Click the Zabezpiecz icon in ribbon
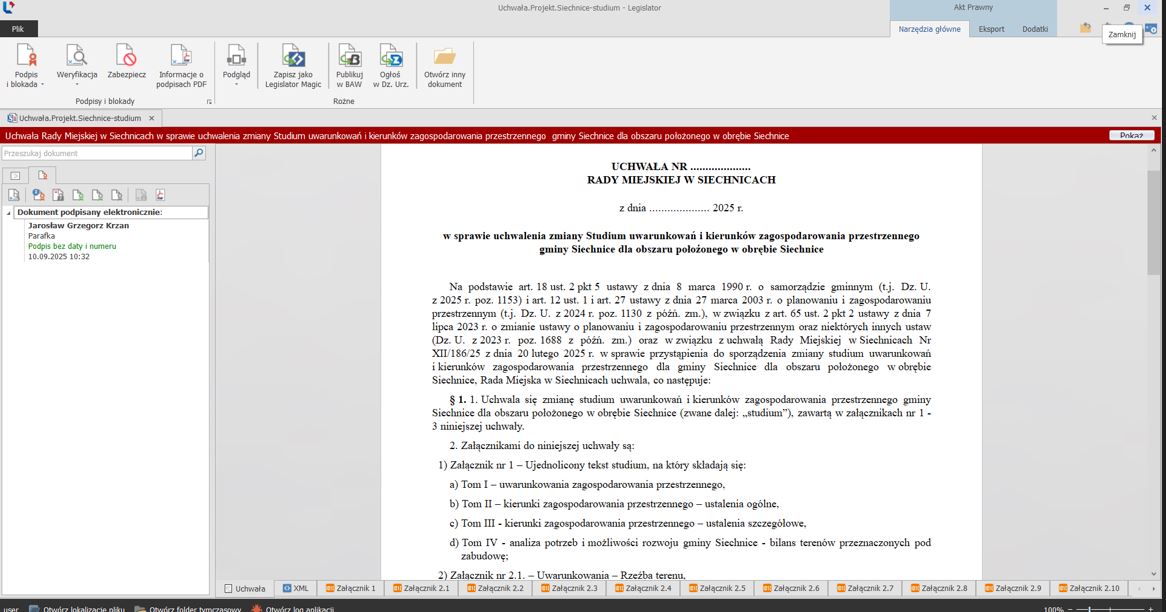This screenshot has height=612, width=1166. pyautogui.click(x=126, y=56)
